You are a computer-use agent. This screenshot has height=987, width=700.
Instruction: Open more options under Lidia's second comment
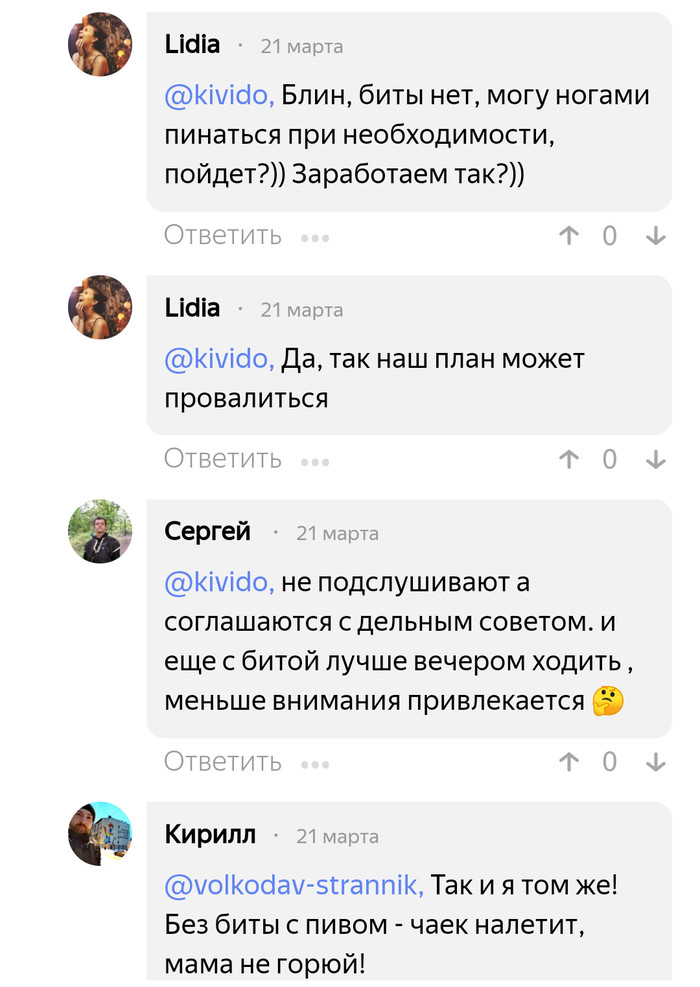315,461
